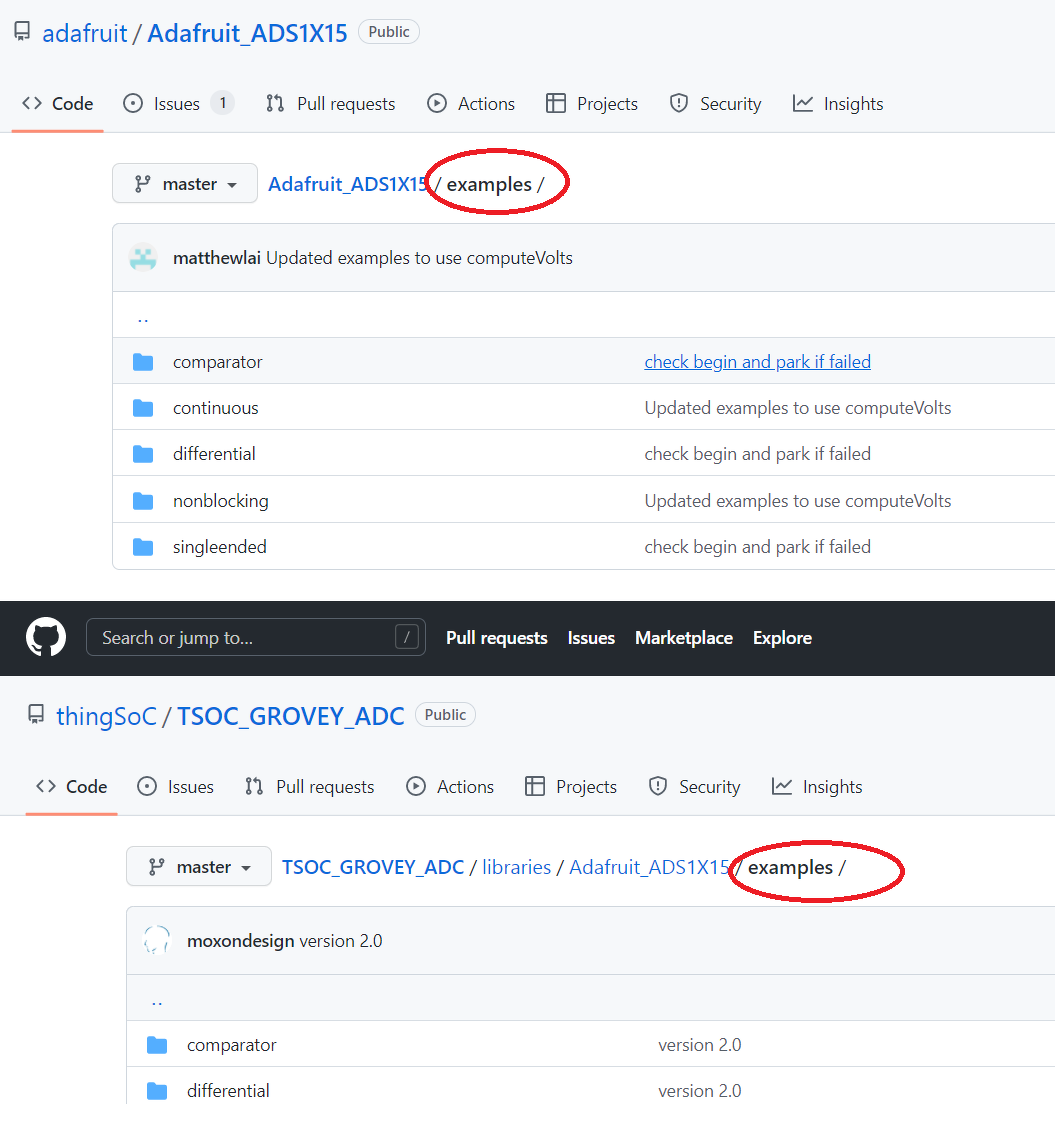Image resolution: width=1055 pixels, height=1132 pixels.
Task: Open singleended row commit message link
Action: [x=757, y=547]
